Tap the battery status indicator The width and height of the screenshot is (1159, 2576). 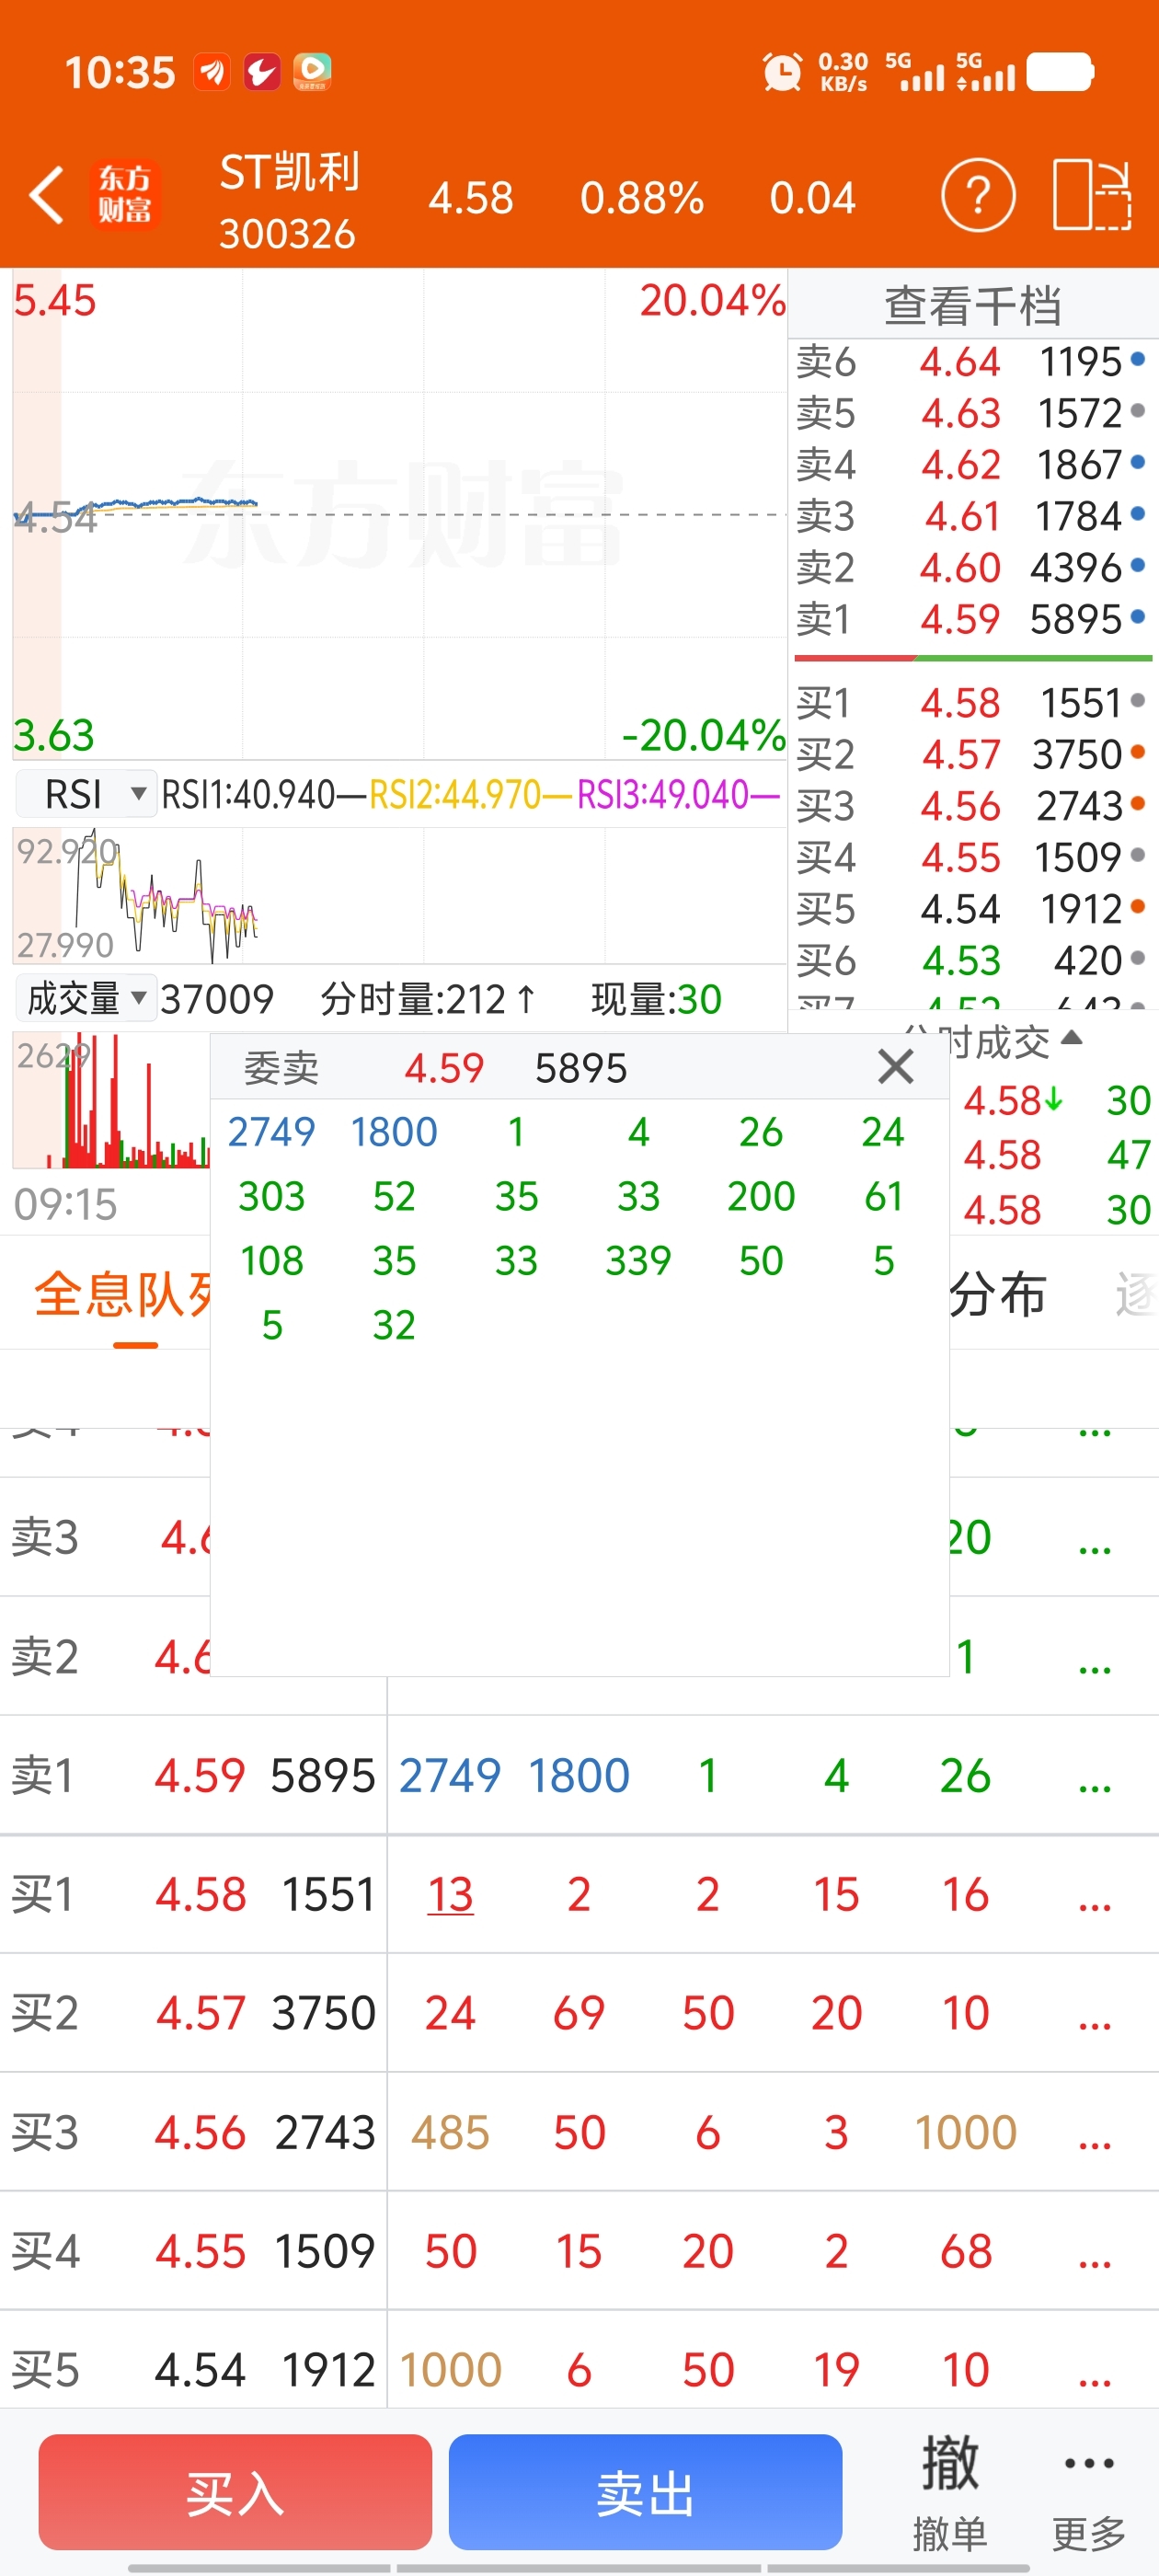click(x=1061, y=72)
